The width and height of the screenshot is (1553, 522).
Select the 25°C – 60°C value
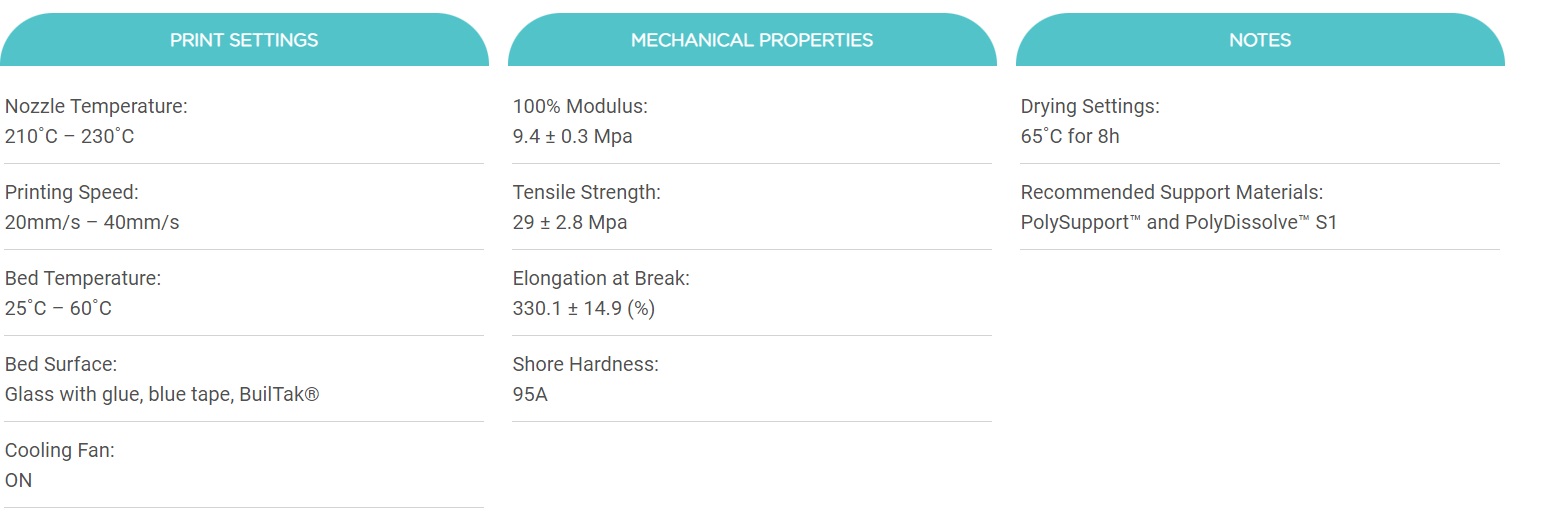tap(58, 308)
